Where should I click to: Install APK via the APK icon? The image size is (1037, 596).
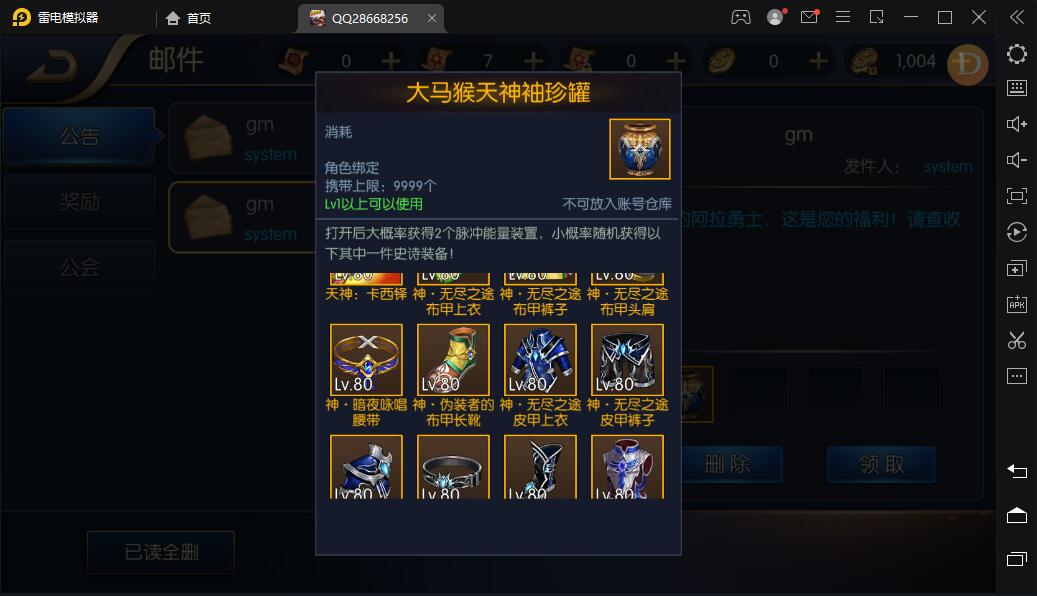click(x=1016, y=304)
